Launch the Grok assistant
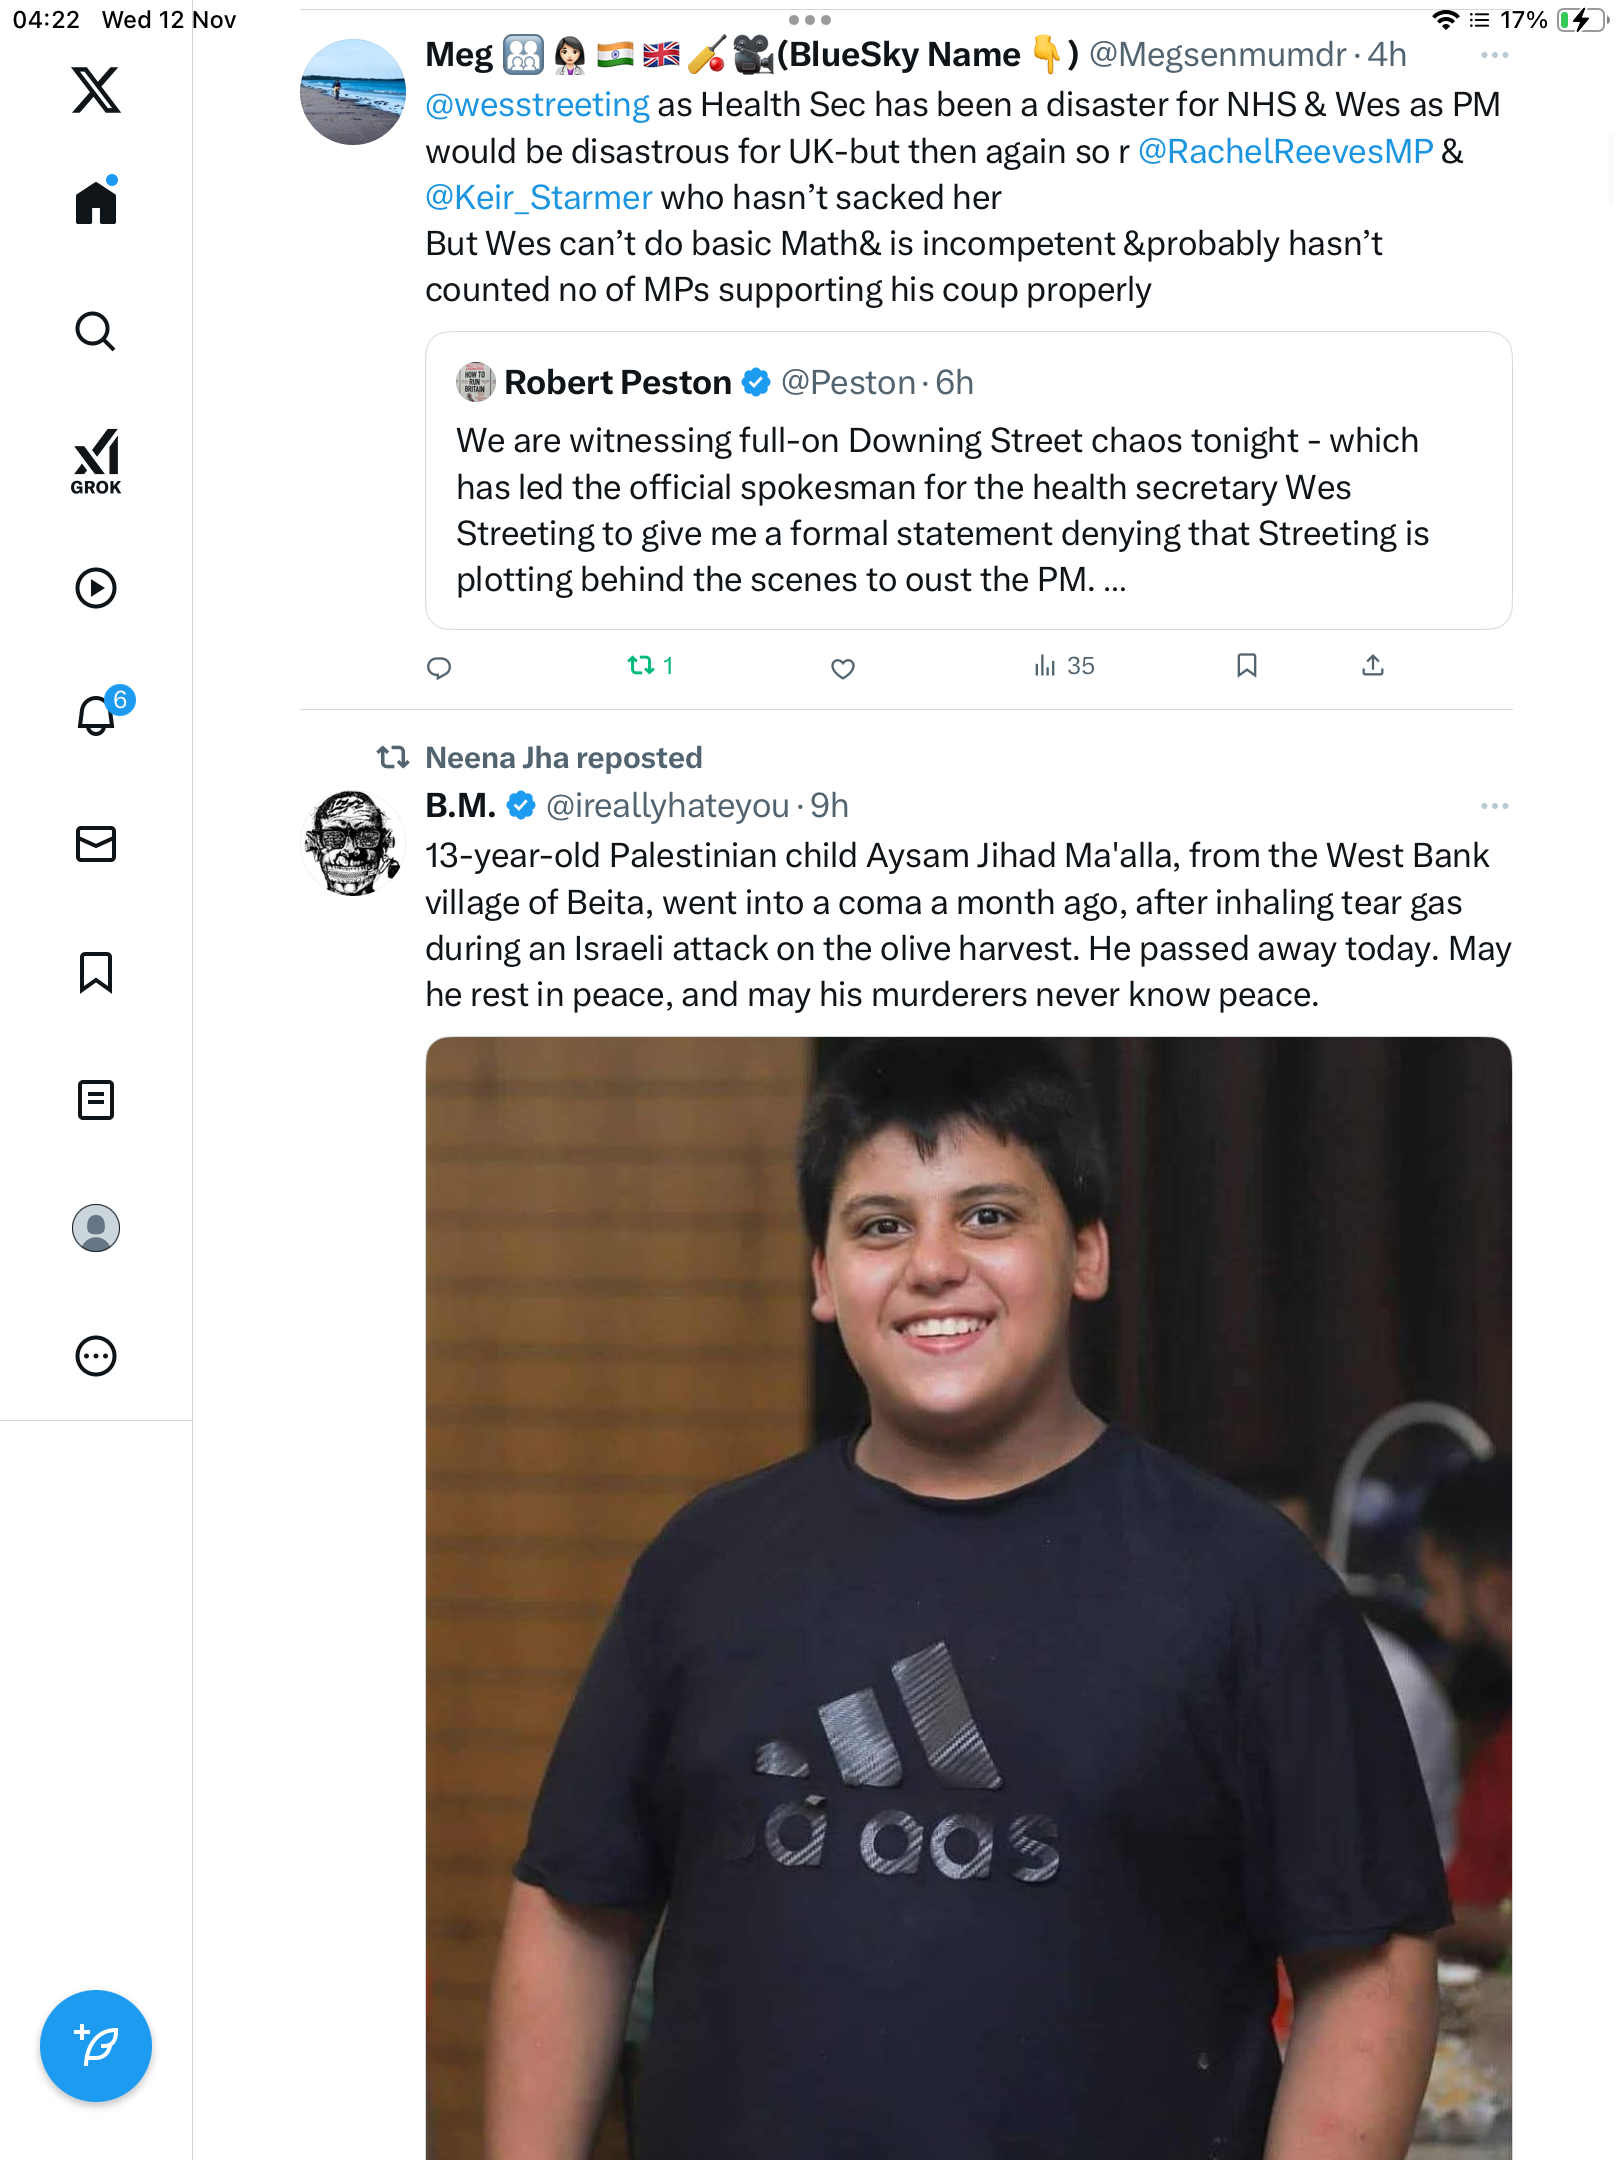Image resolution: width=1620 pixels, height=2160 pixels. 96,461
